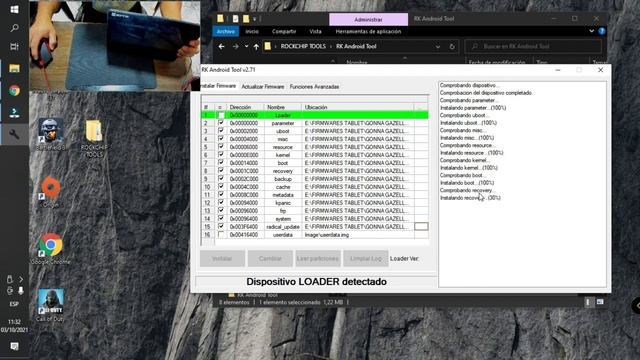Click the Leer particiones button
The height and width of the screenshot is (360, 640).
[318, 258]
